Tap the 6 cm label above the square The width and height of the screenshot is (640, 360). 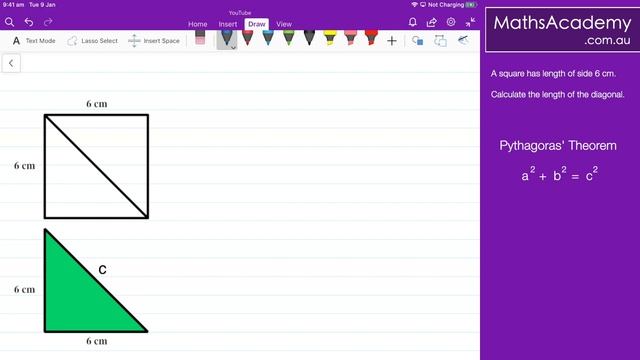coord(97,104)
